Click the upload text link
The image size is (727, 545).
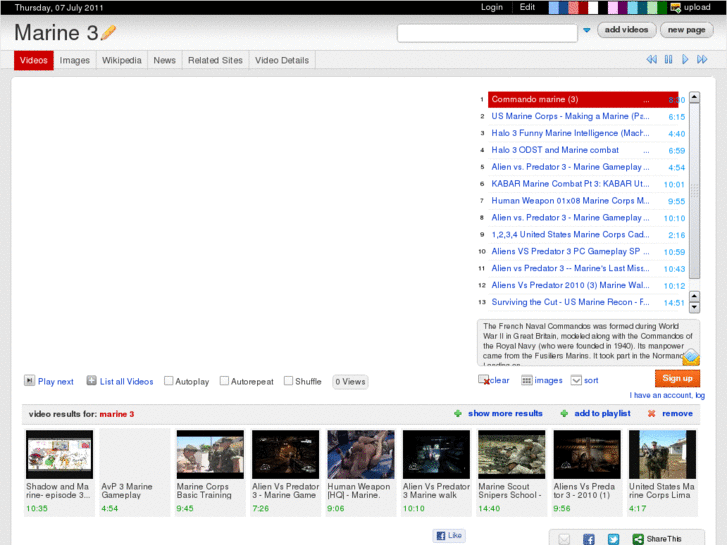[x=697, y=7]
